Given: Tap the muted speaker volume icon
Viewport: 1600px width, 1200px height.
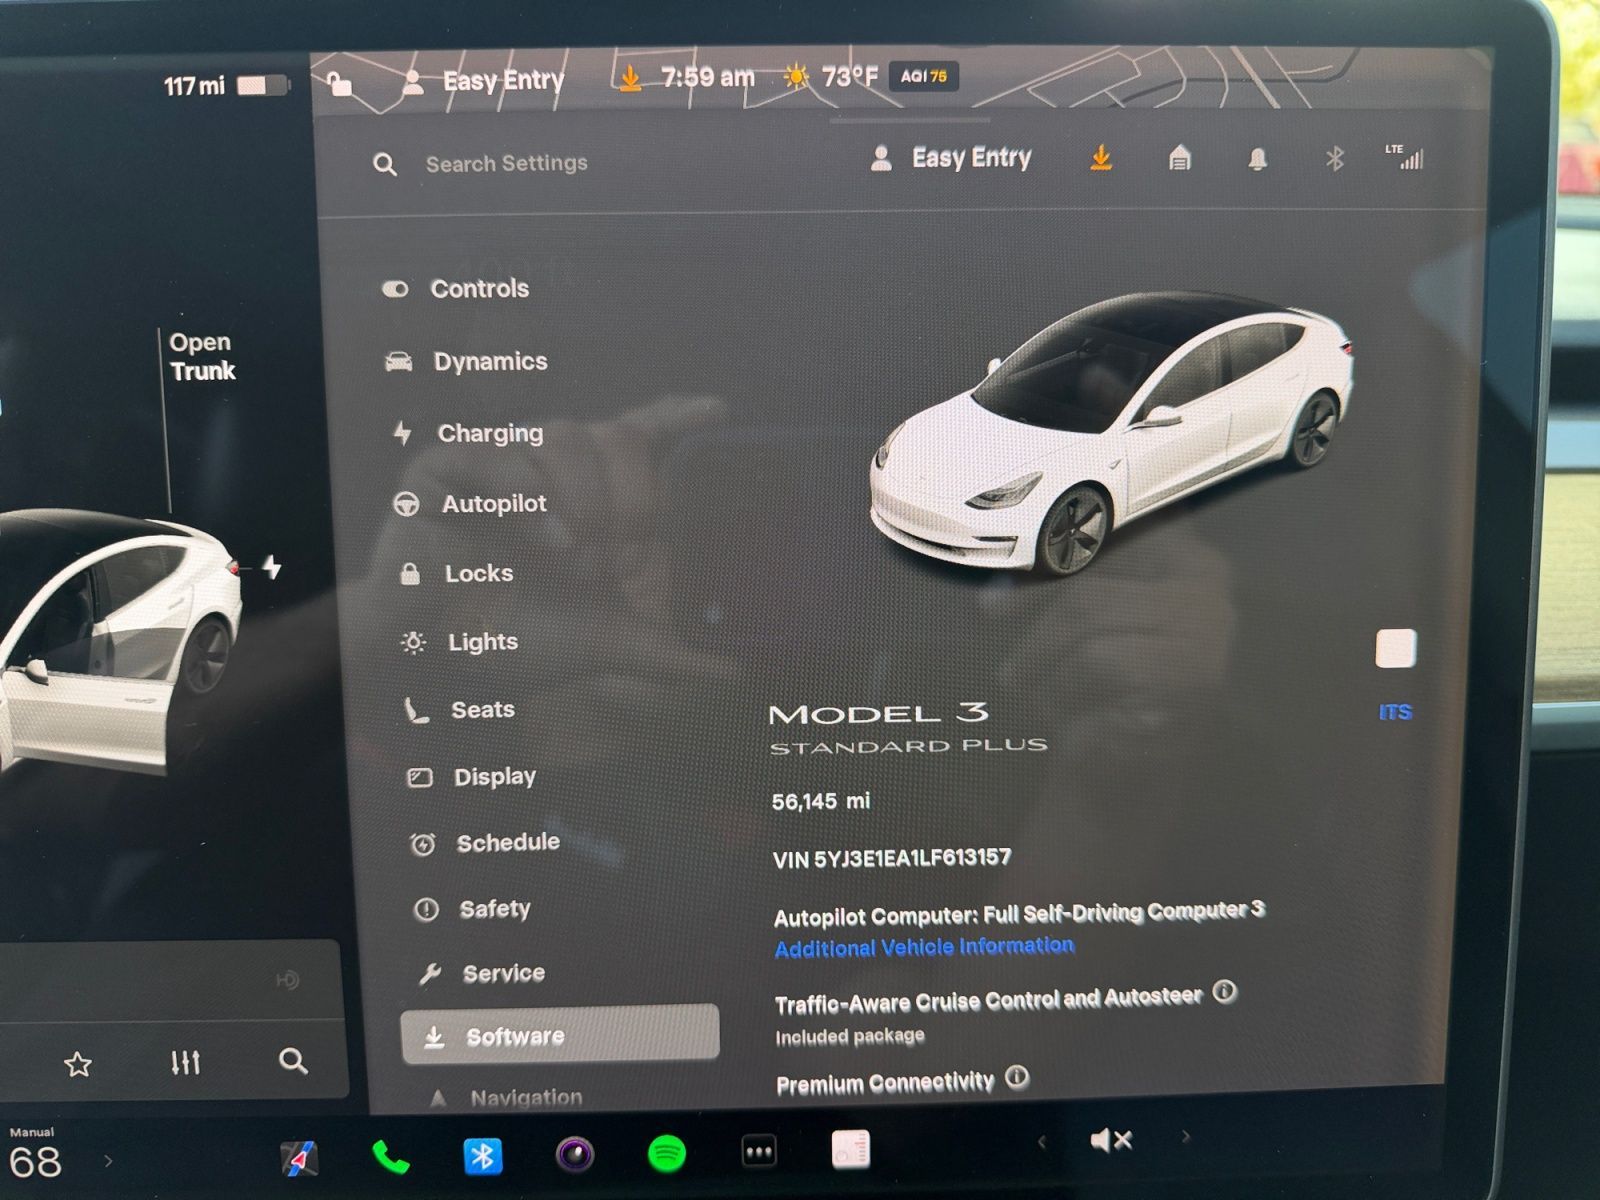Looking at the screenshot, I should point(1110,1140).
